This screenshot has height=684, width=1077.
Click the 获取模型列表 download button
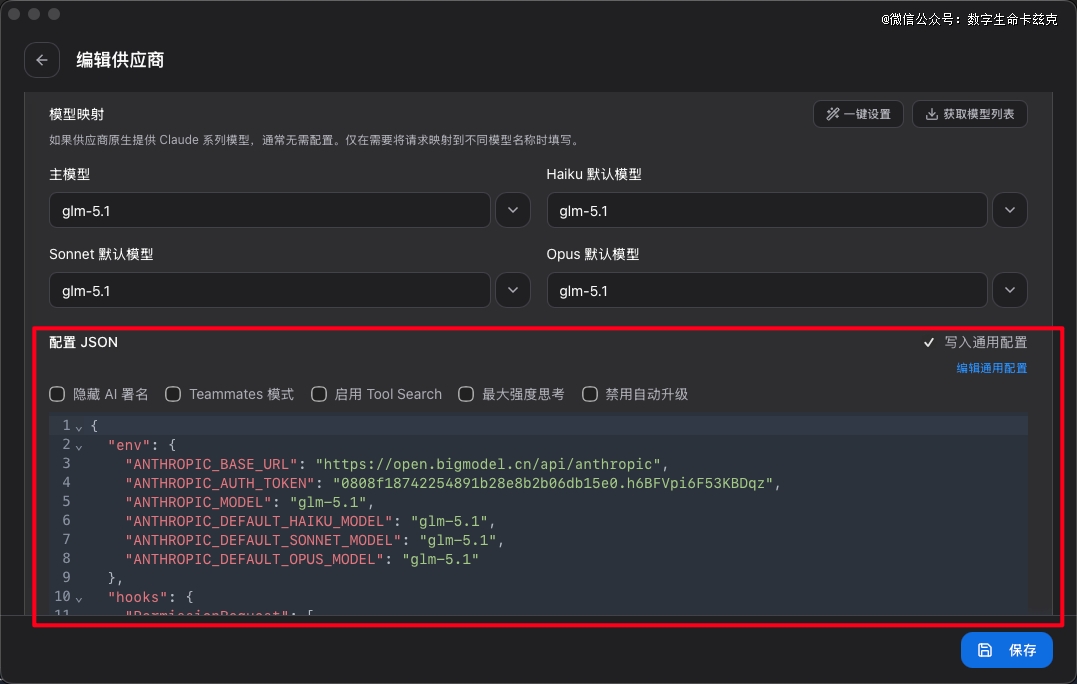click(969, 114)
